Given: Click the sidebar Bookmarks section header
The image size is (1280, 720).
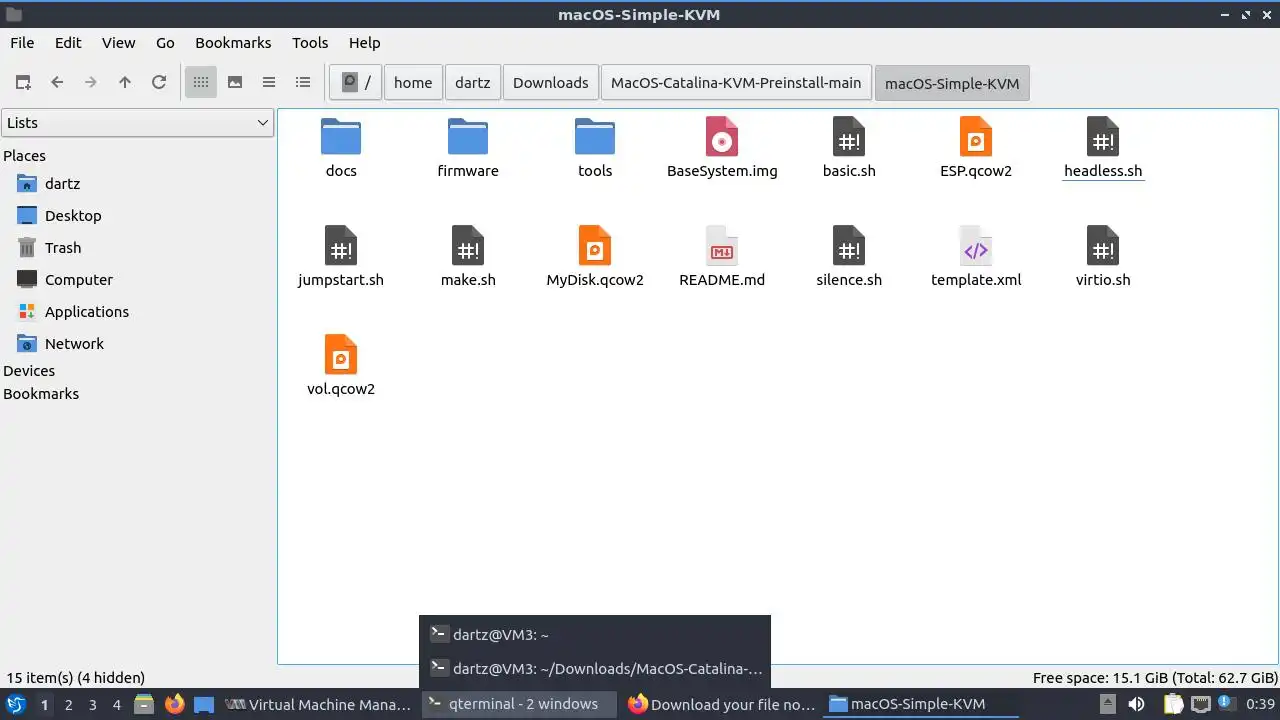Looking at the screenshot, I should [41, 394].
